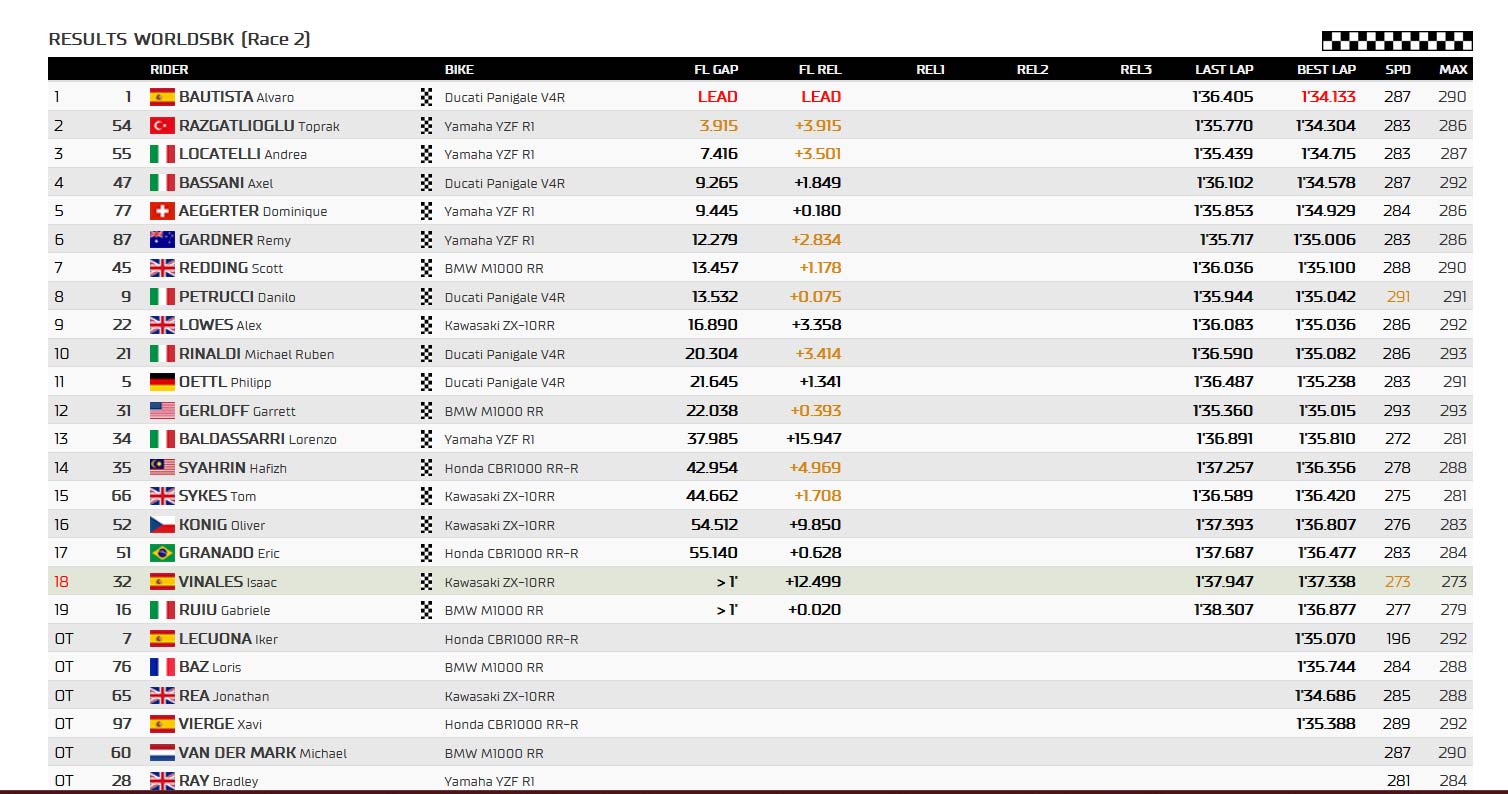The image size is (1508, 794).
Task: Click Kawasaki ZX-10RR in LOWES's row
Action: (500, 325)
